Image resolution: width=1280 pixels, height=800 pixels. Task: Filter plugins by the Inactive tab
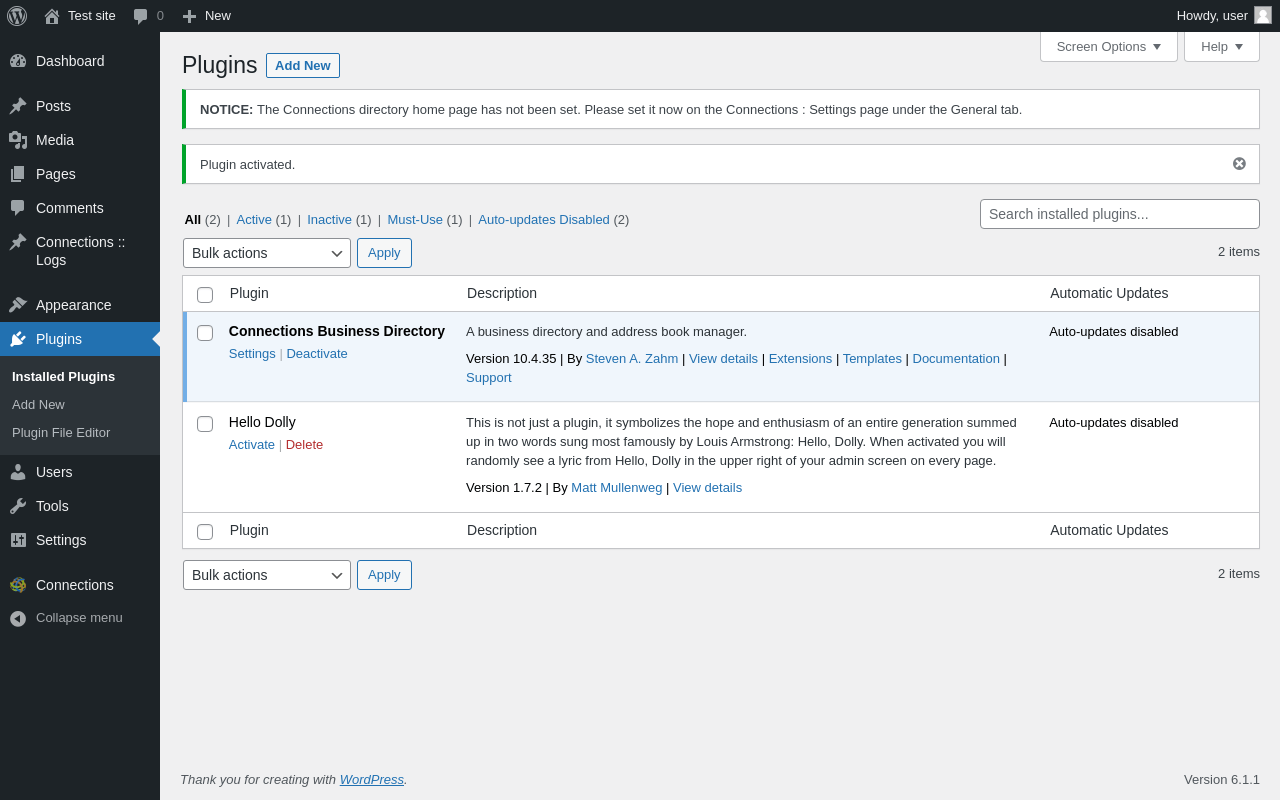(x=329, y=220)
